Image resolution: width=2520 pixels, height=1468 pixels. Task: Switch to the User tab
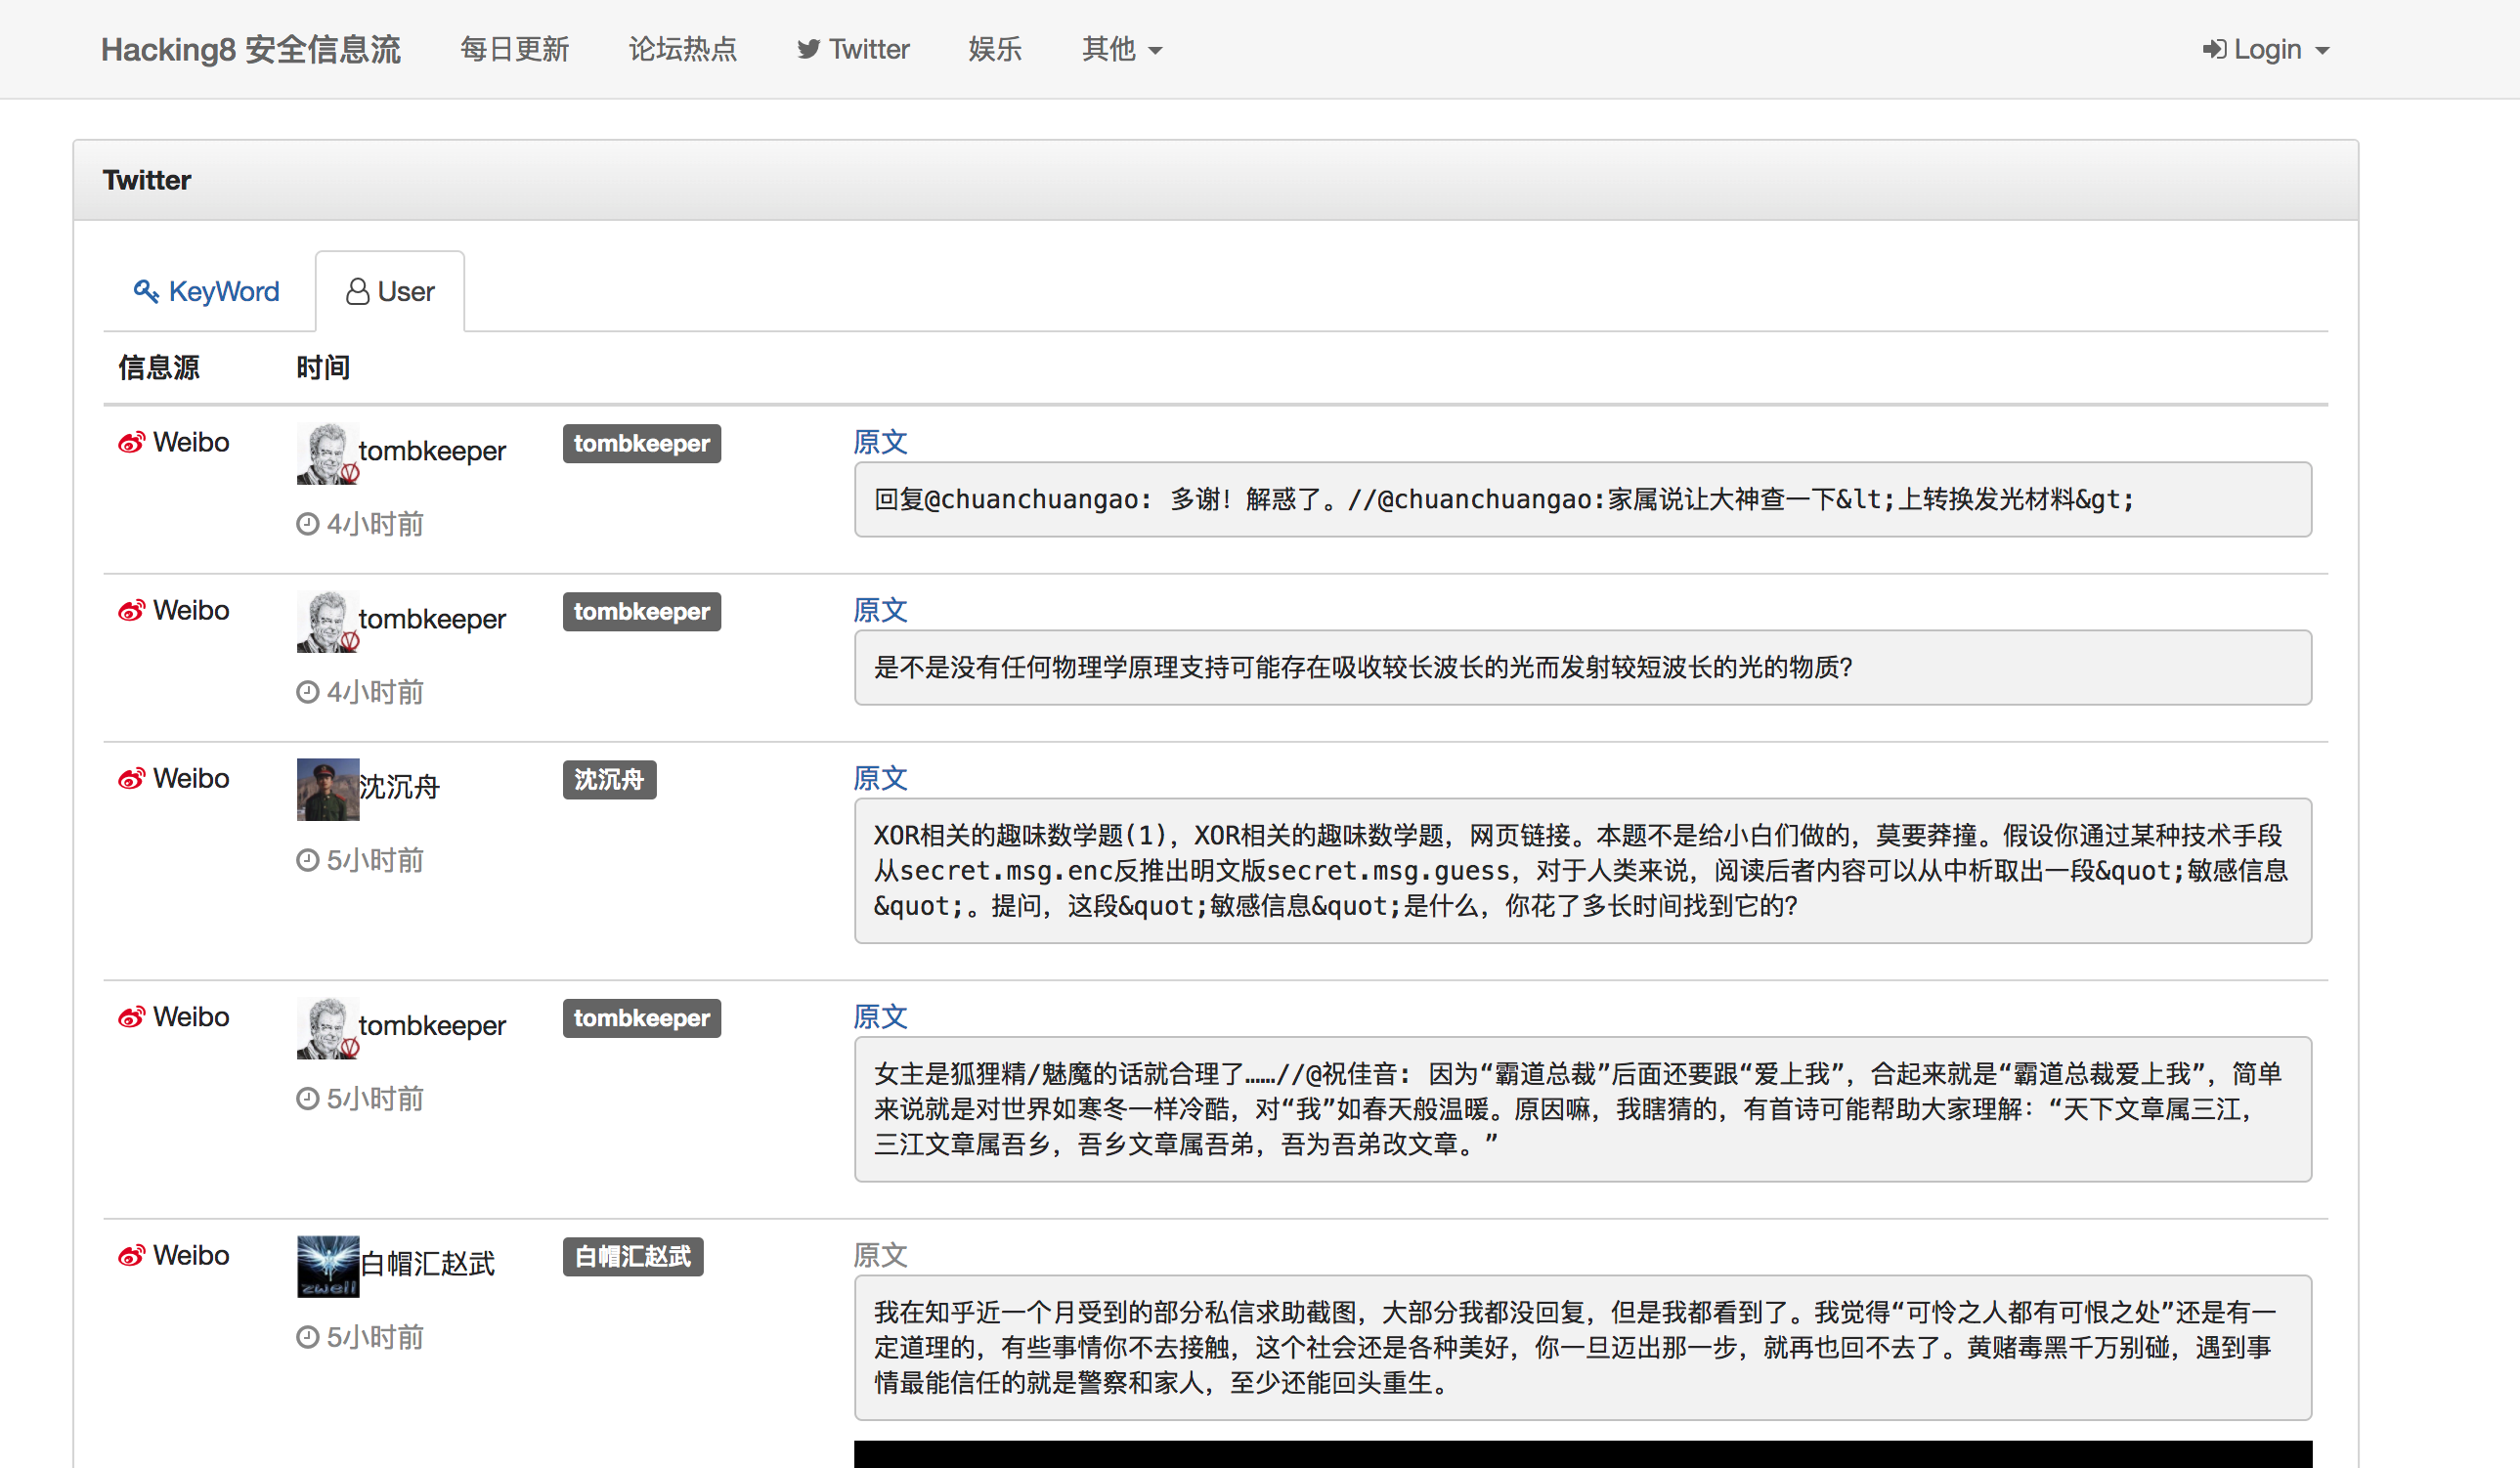[390, 291]
